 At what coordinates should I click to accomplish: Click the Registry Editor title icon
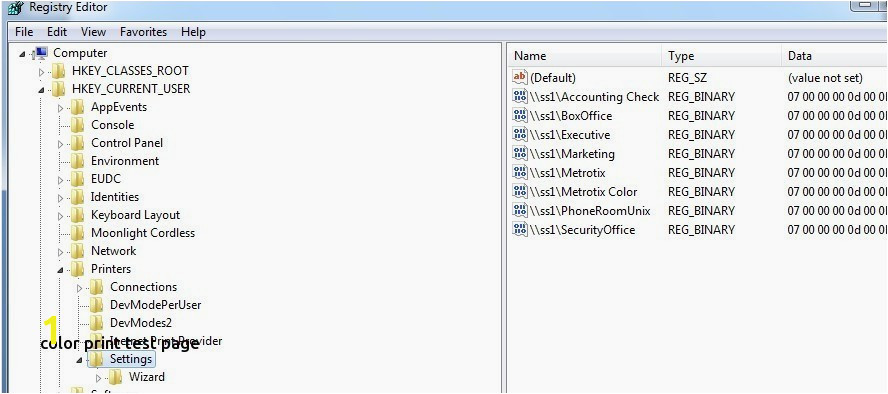(16, 8)
